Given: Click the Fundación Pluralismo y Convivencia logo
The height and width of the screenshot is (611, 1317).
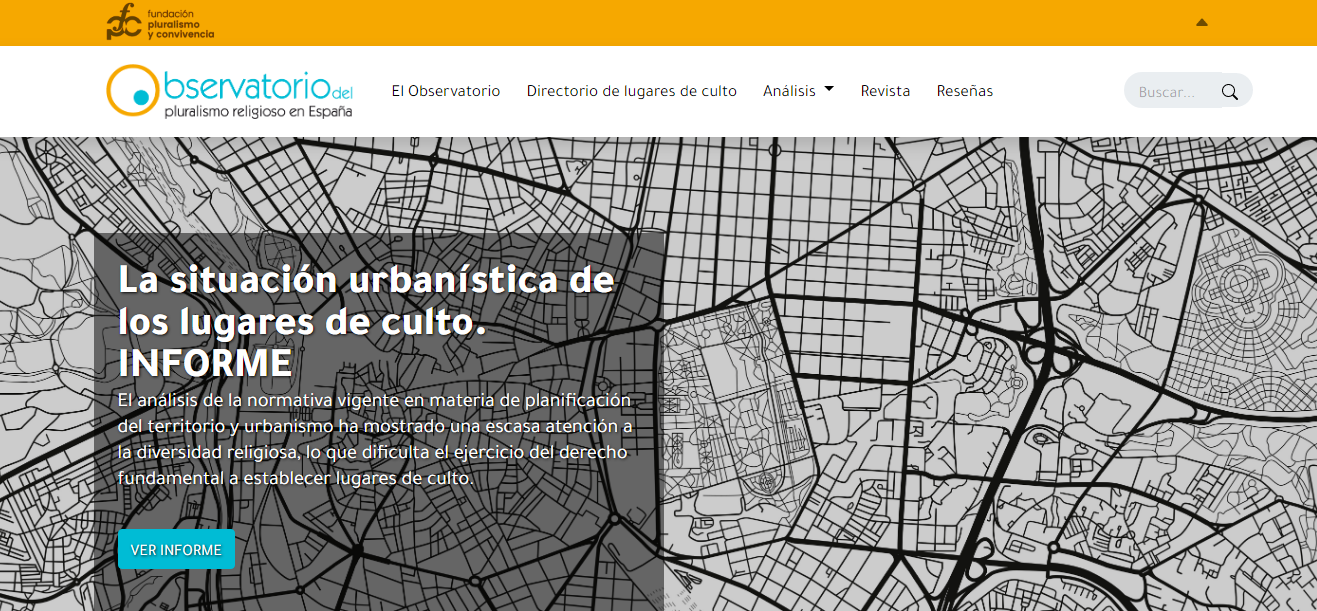Looking at the screenshot, I should [x=160, y=22].
